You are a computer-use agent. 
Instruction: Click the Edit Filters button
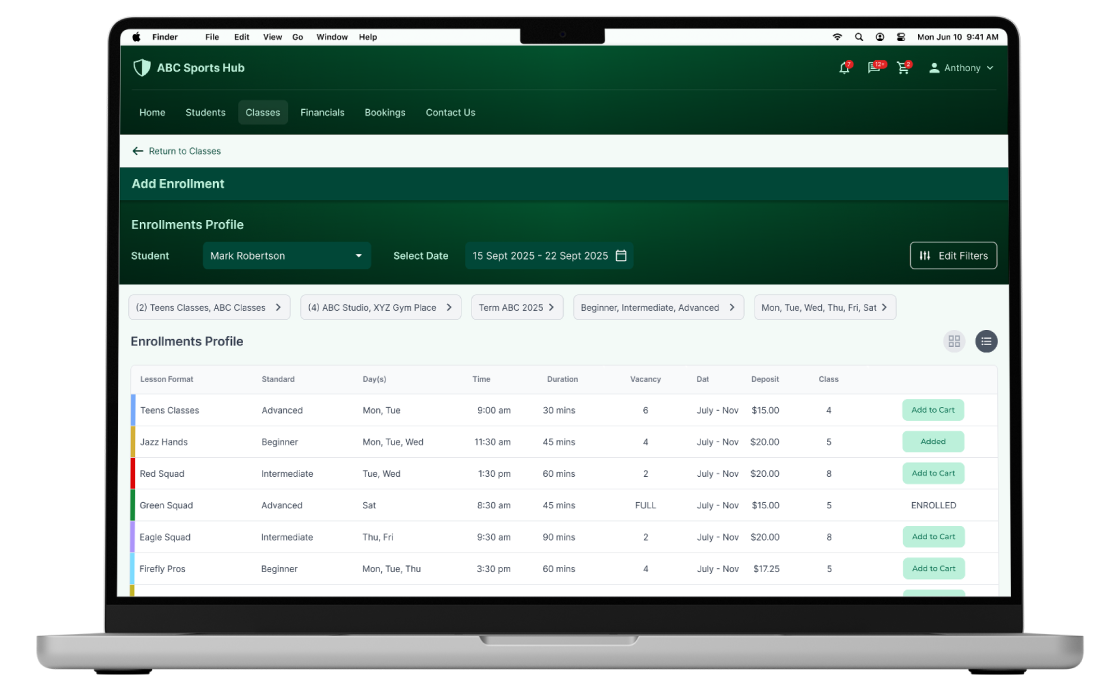(953, 256)
